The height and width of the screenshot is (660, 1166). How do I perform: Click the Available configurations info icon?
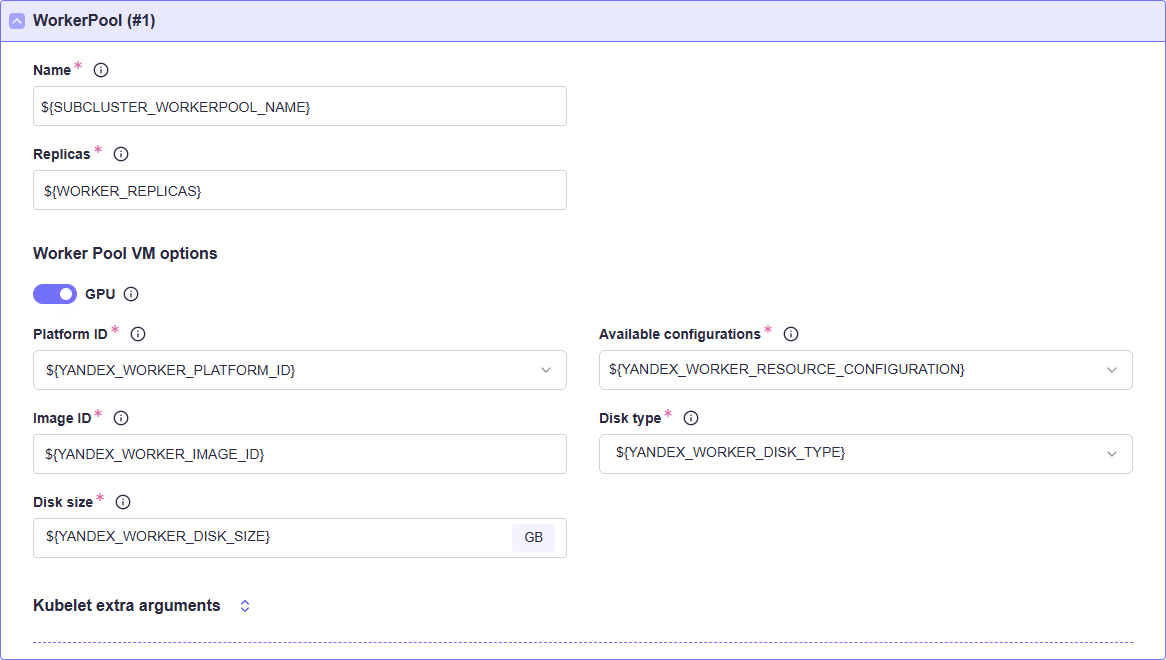click(x=791, y=334)
